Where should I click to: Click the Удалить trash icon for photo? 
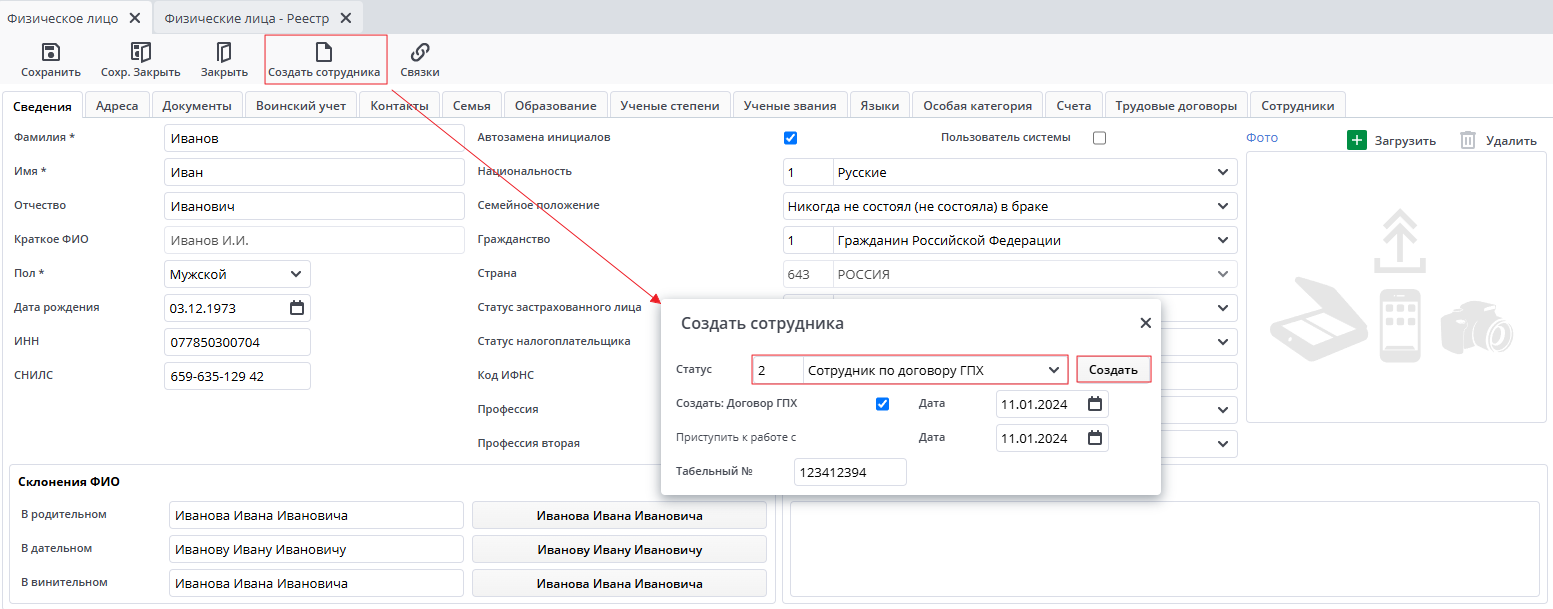1467,140
